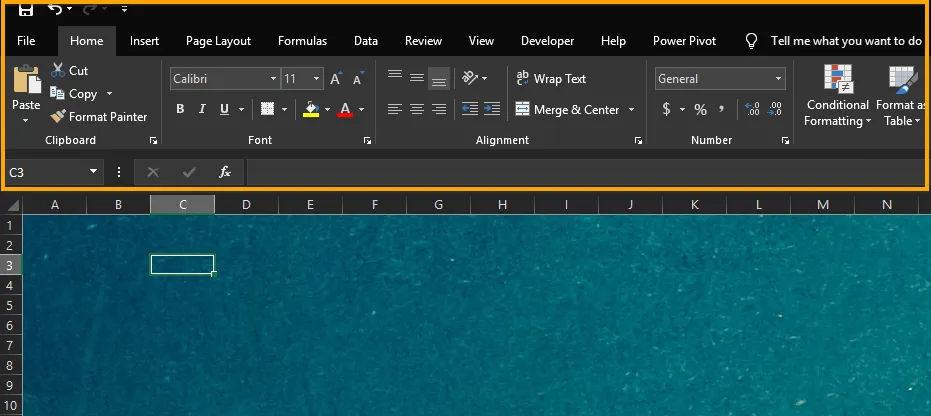Click the Copy button
Image resolution: width=931 pixels, height=416 pixels.
(75, 94)
